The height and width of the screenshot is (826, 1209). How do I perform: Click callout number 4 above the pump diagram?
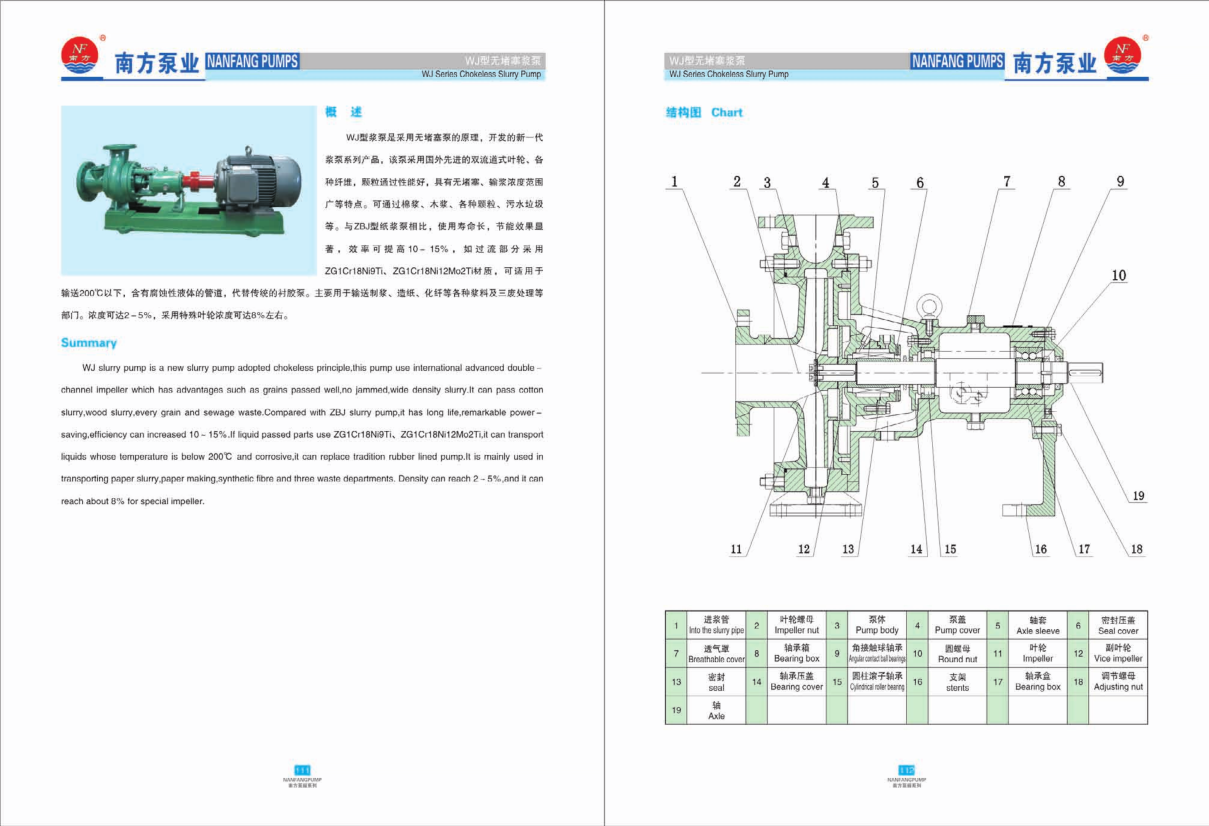click(826, 182)
